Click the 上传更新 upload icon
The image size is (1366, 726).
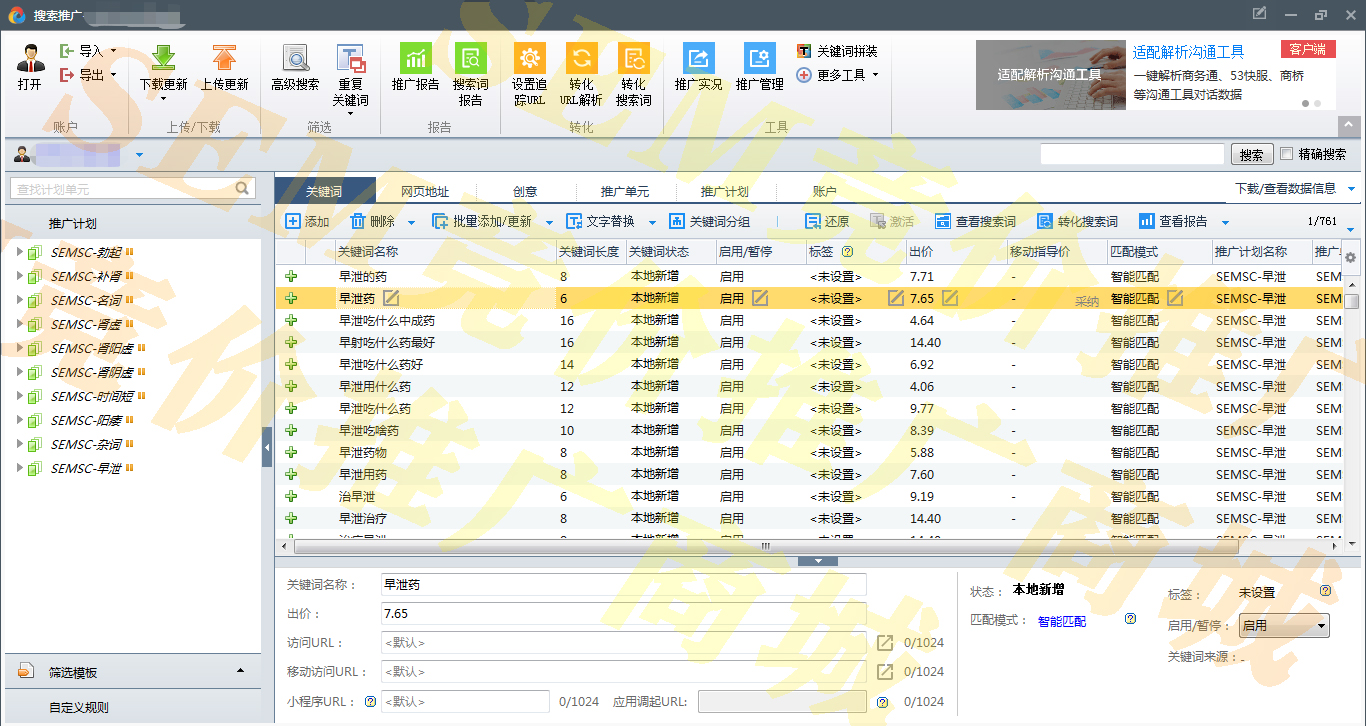[224, 59]
